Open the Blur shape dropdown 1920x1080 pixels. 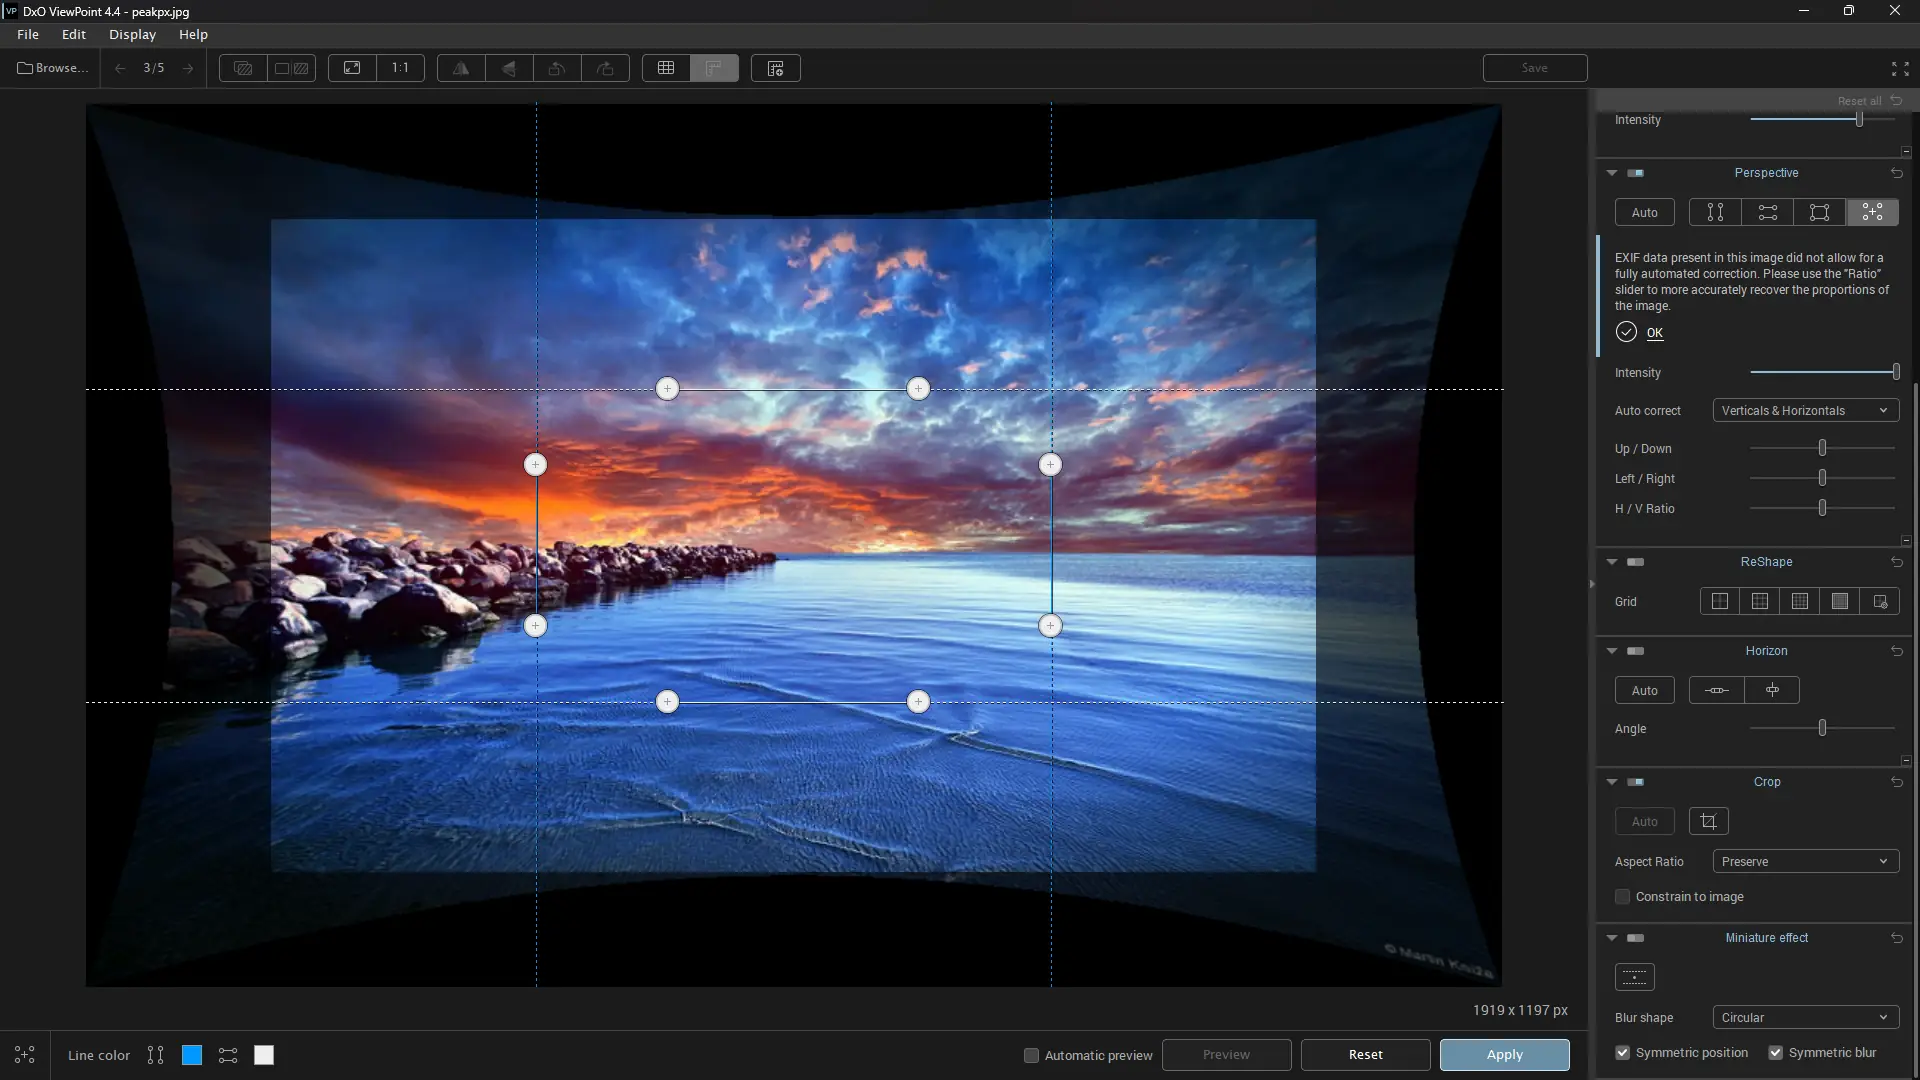[x=1805, y=1016]
